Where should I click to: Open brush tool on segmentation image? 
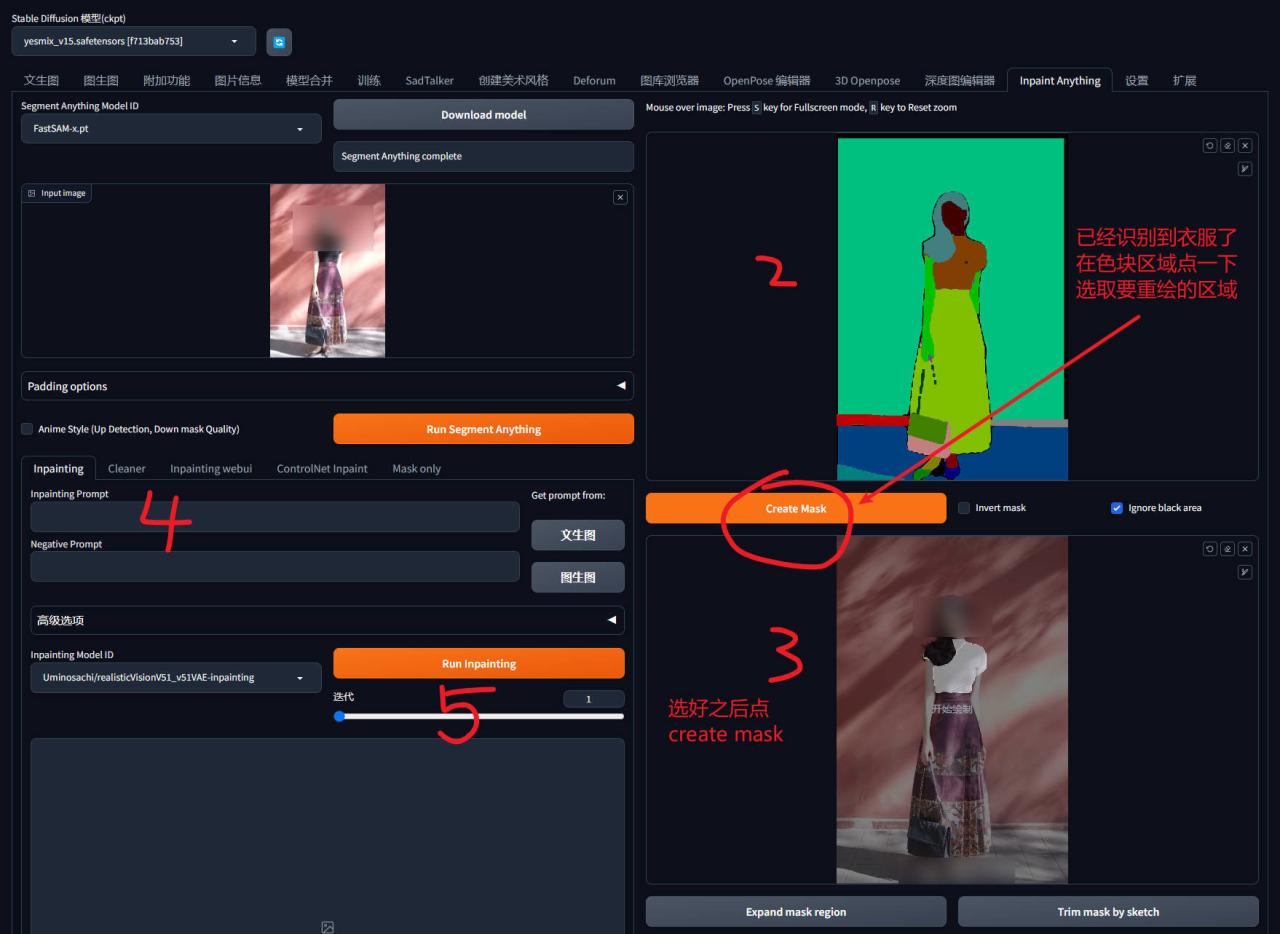pos(1245,169)
